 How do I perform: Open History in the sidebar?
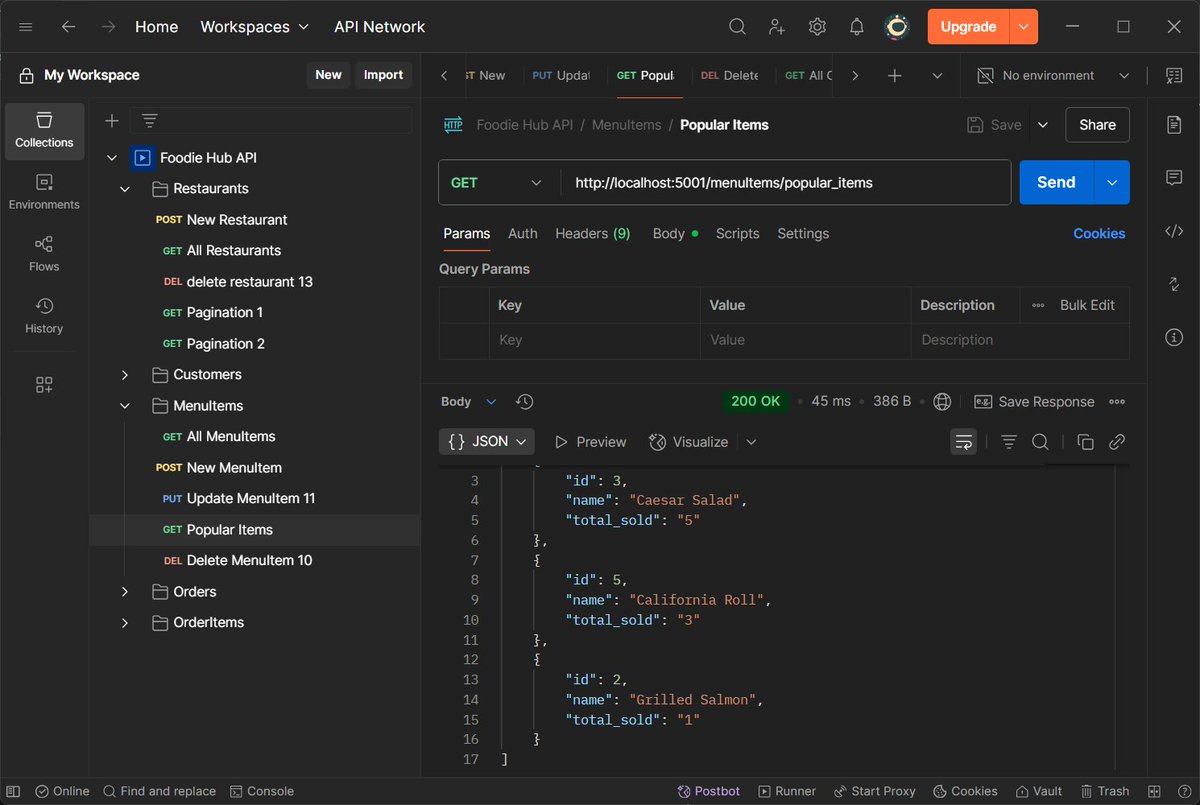(x=44, y=317)
